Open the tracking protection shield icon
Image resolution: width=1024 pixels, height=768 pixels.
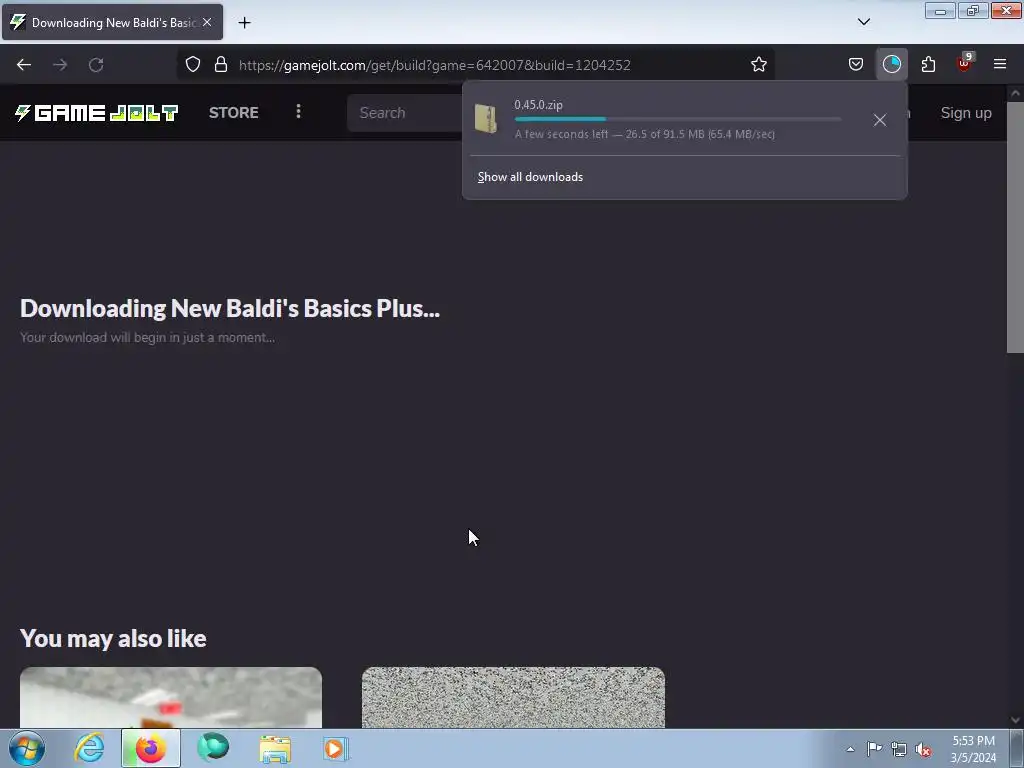tap(193, 65)
